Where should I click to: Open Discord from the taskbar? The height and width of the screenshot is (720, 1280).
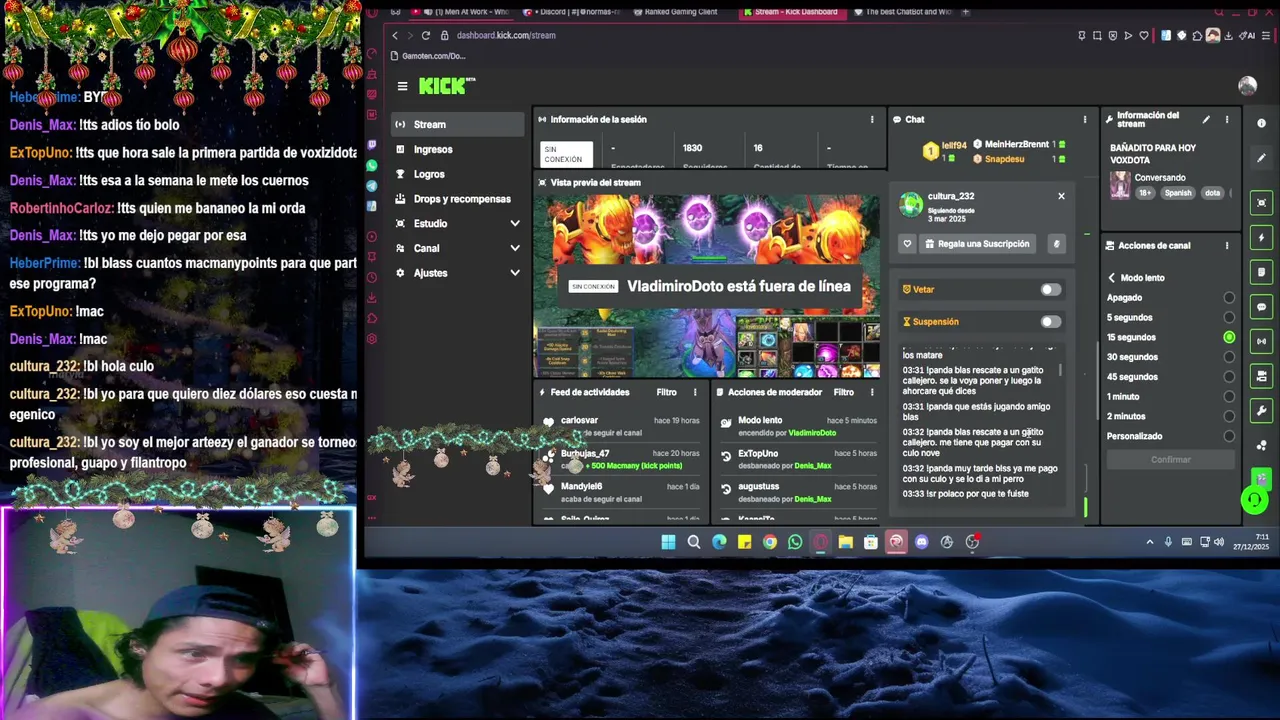click(x=921, y=542)
